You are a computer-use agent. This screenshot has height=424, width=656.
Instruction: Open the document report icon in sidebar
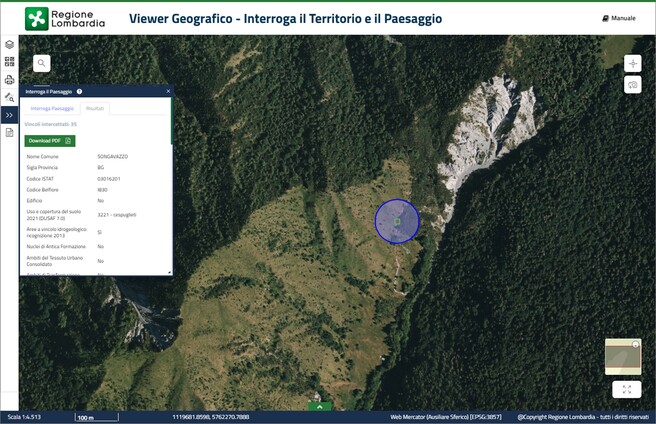(9, 133)
